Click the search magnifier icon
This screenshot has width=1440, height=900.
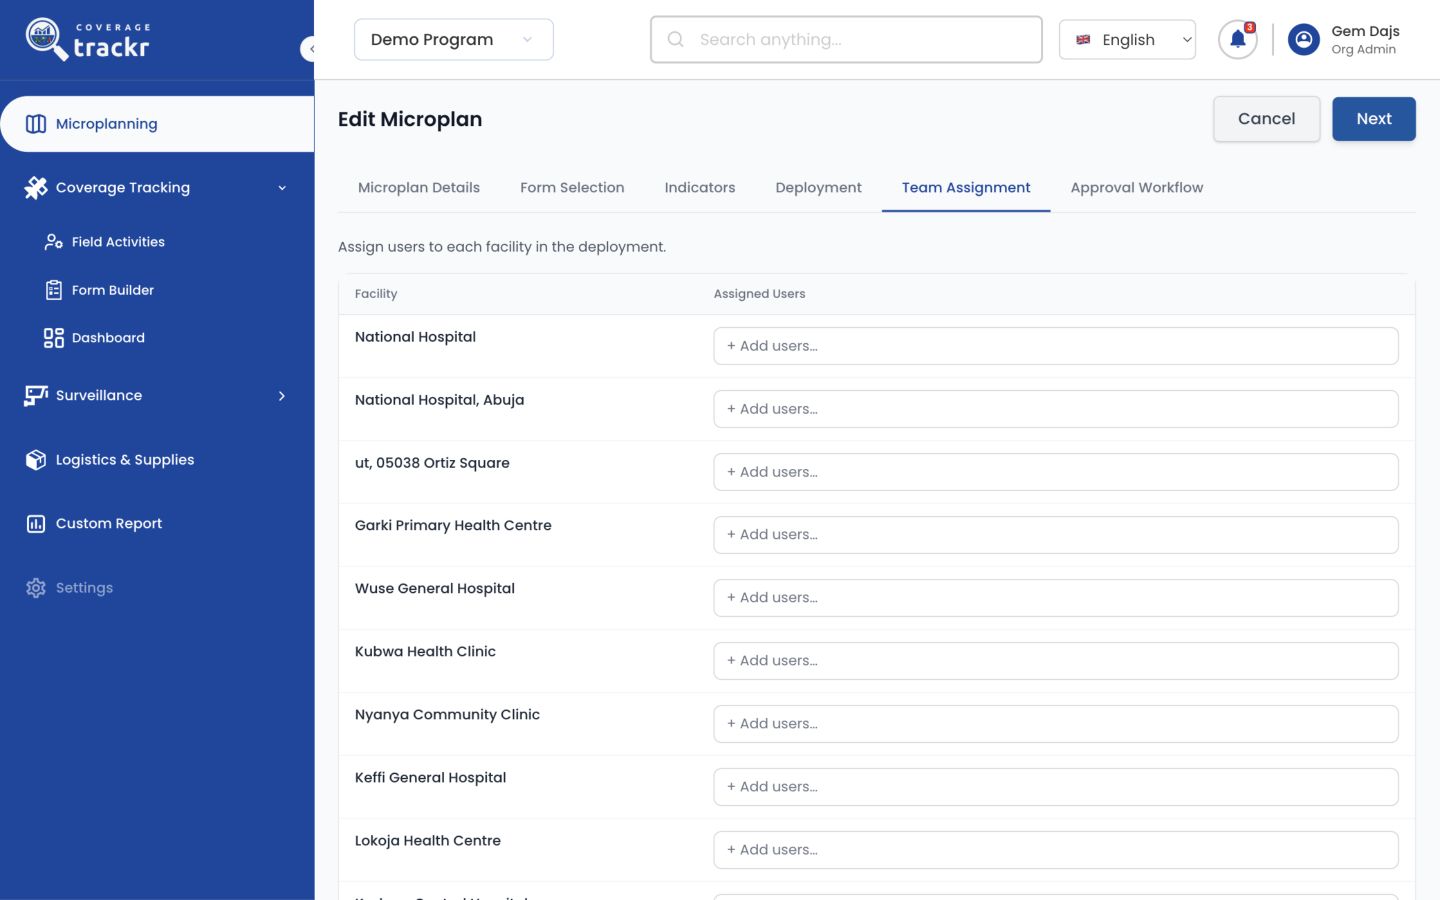tap(676, 39)
